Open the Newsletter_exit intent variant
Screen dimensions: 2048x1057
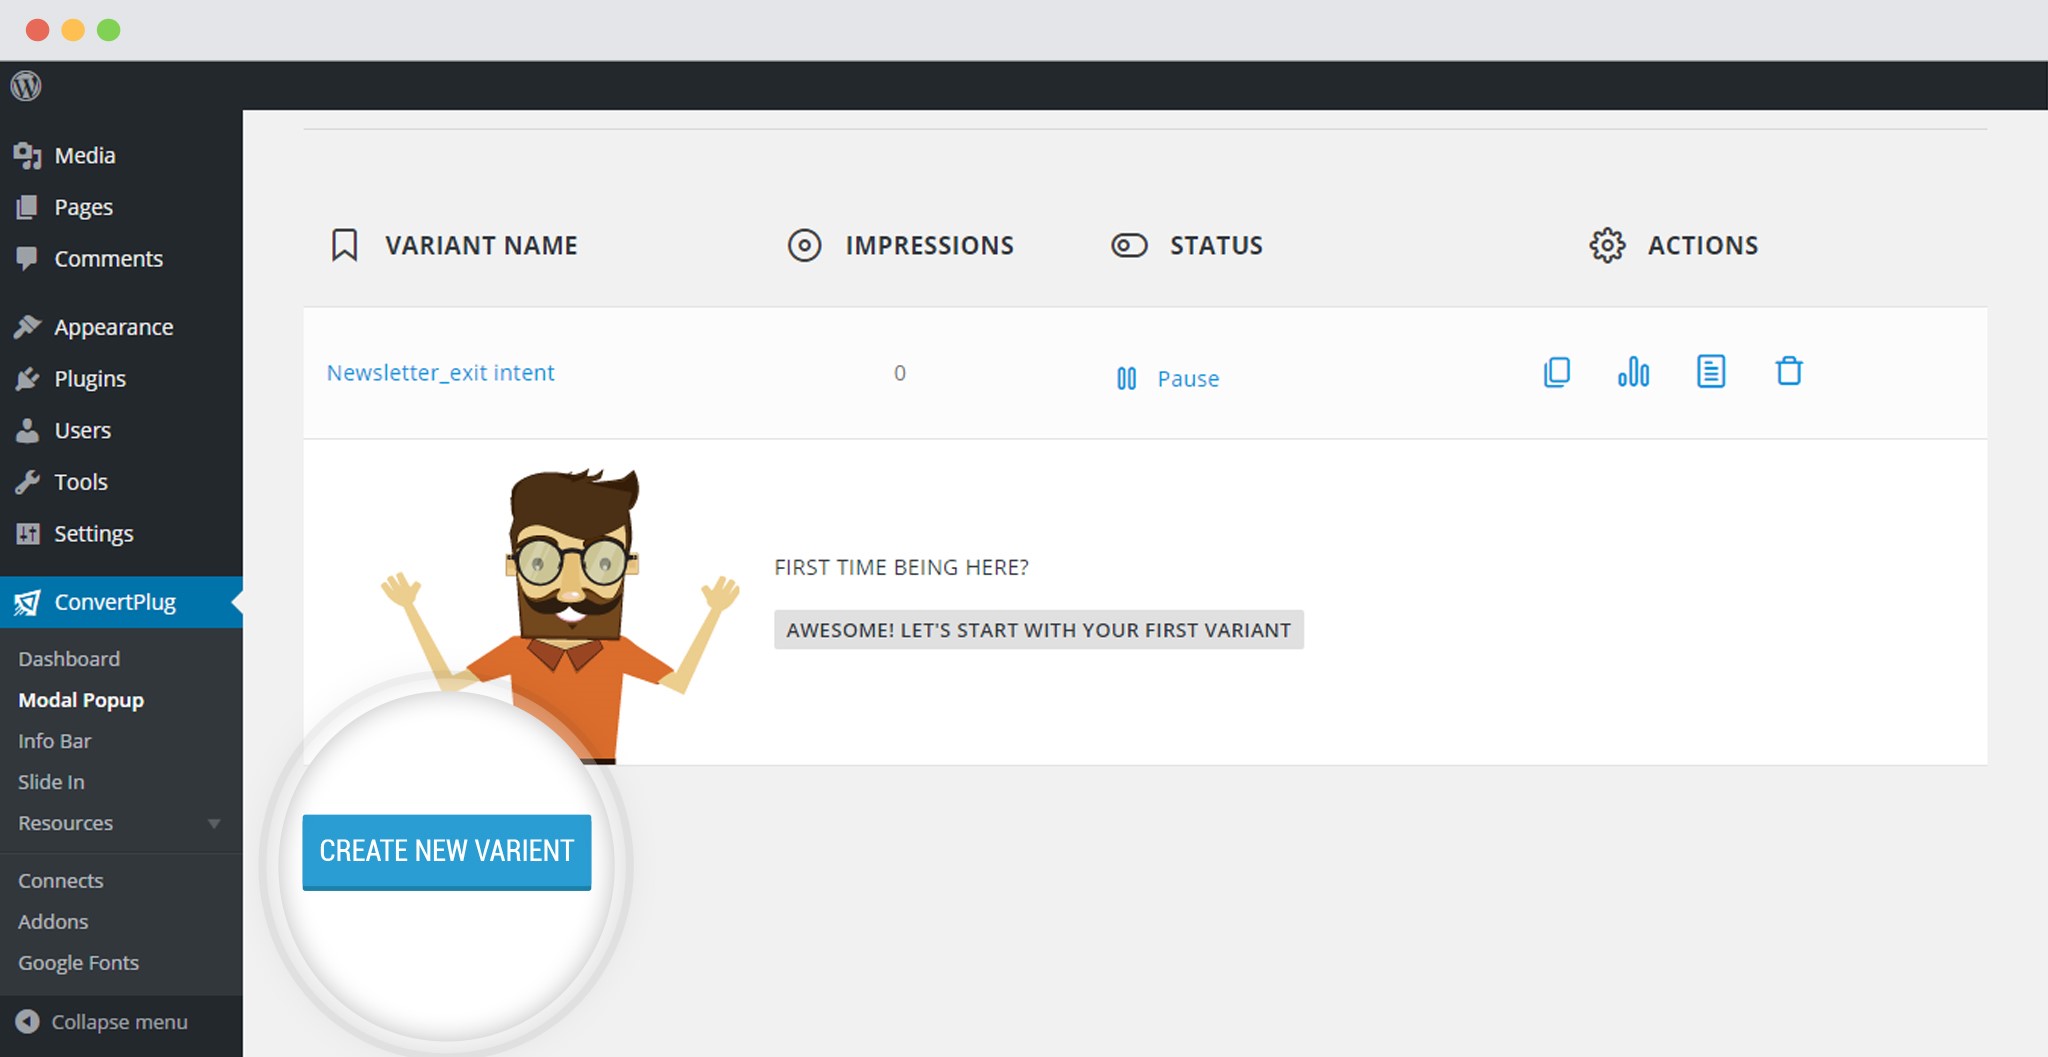coord(440,373)
